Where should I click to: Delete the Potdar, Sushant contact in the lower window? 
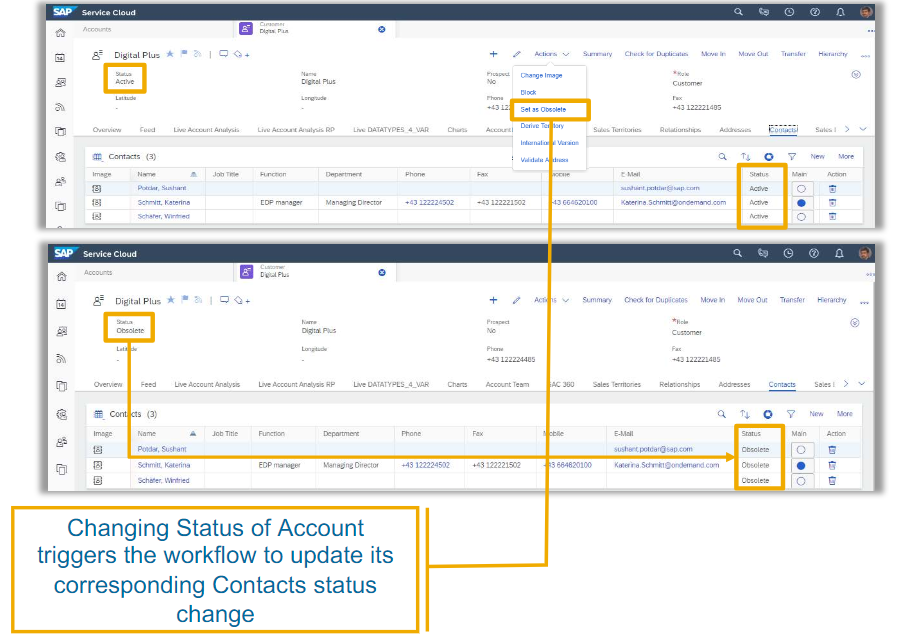point(832,450)
